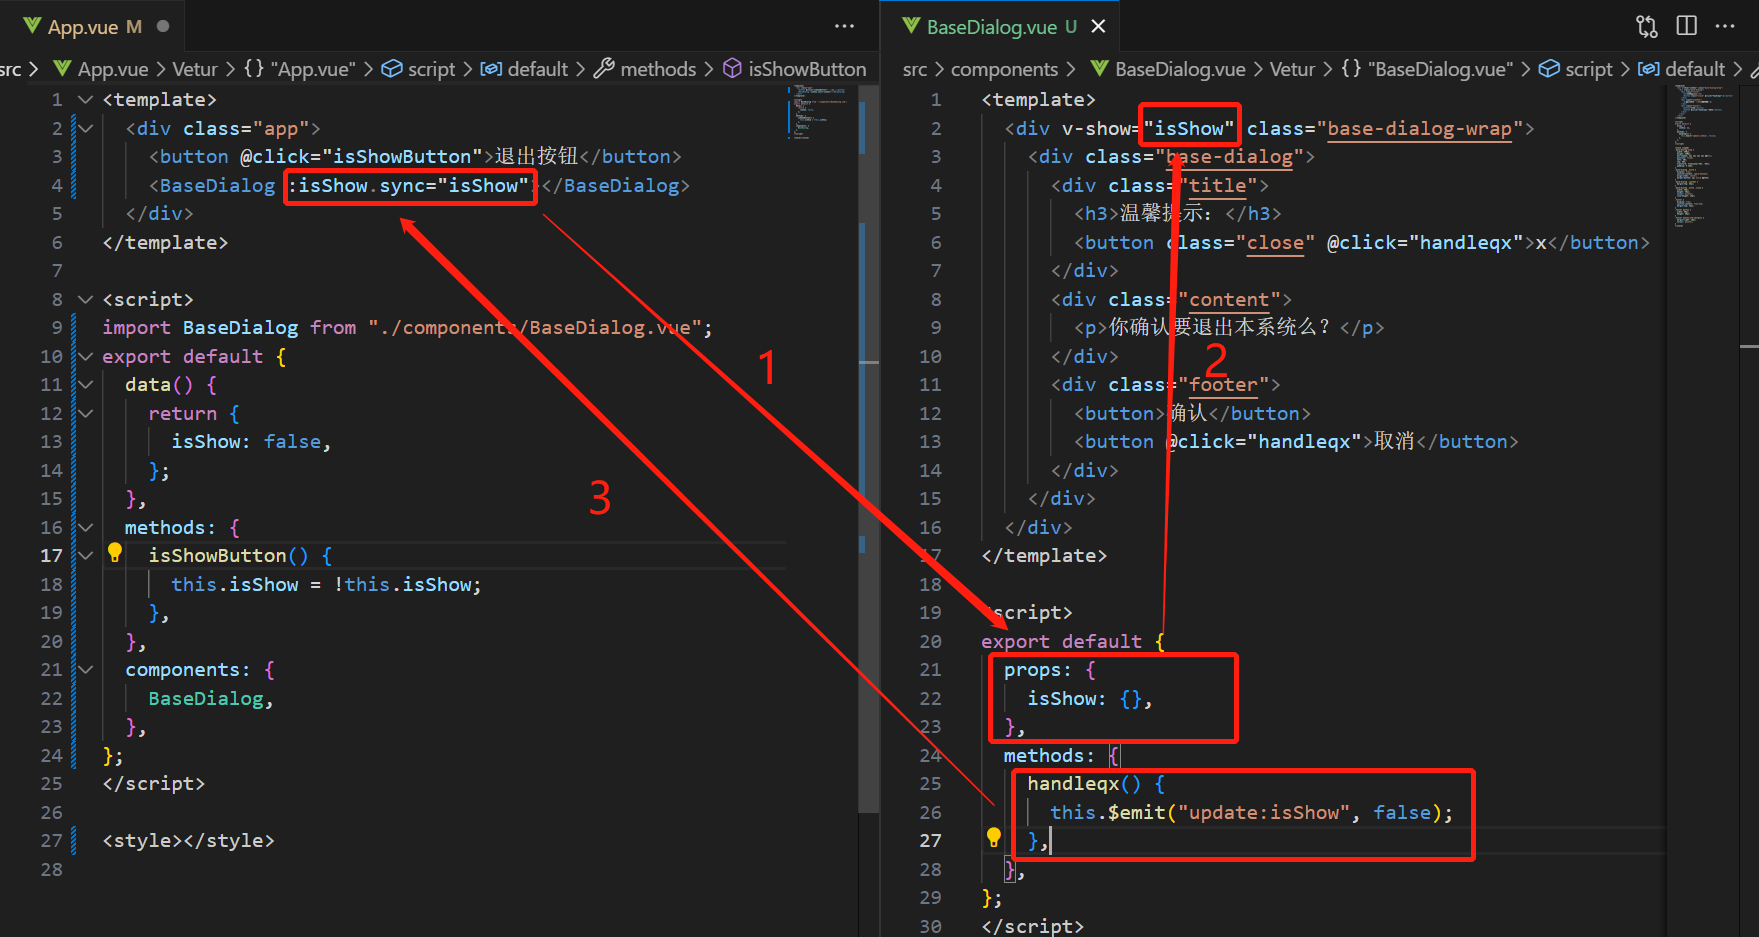
Task: Click 'this.isShow = !this.isShow;' line
Action: [326, 584]
